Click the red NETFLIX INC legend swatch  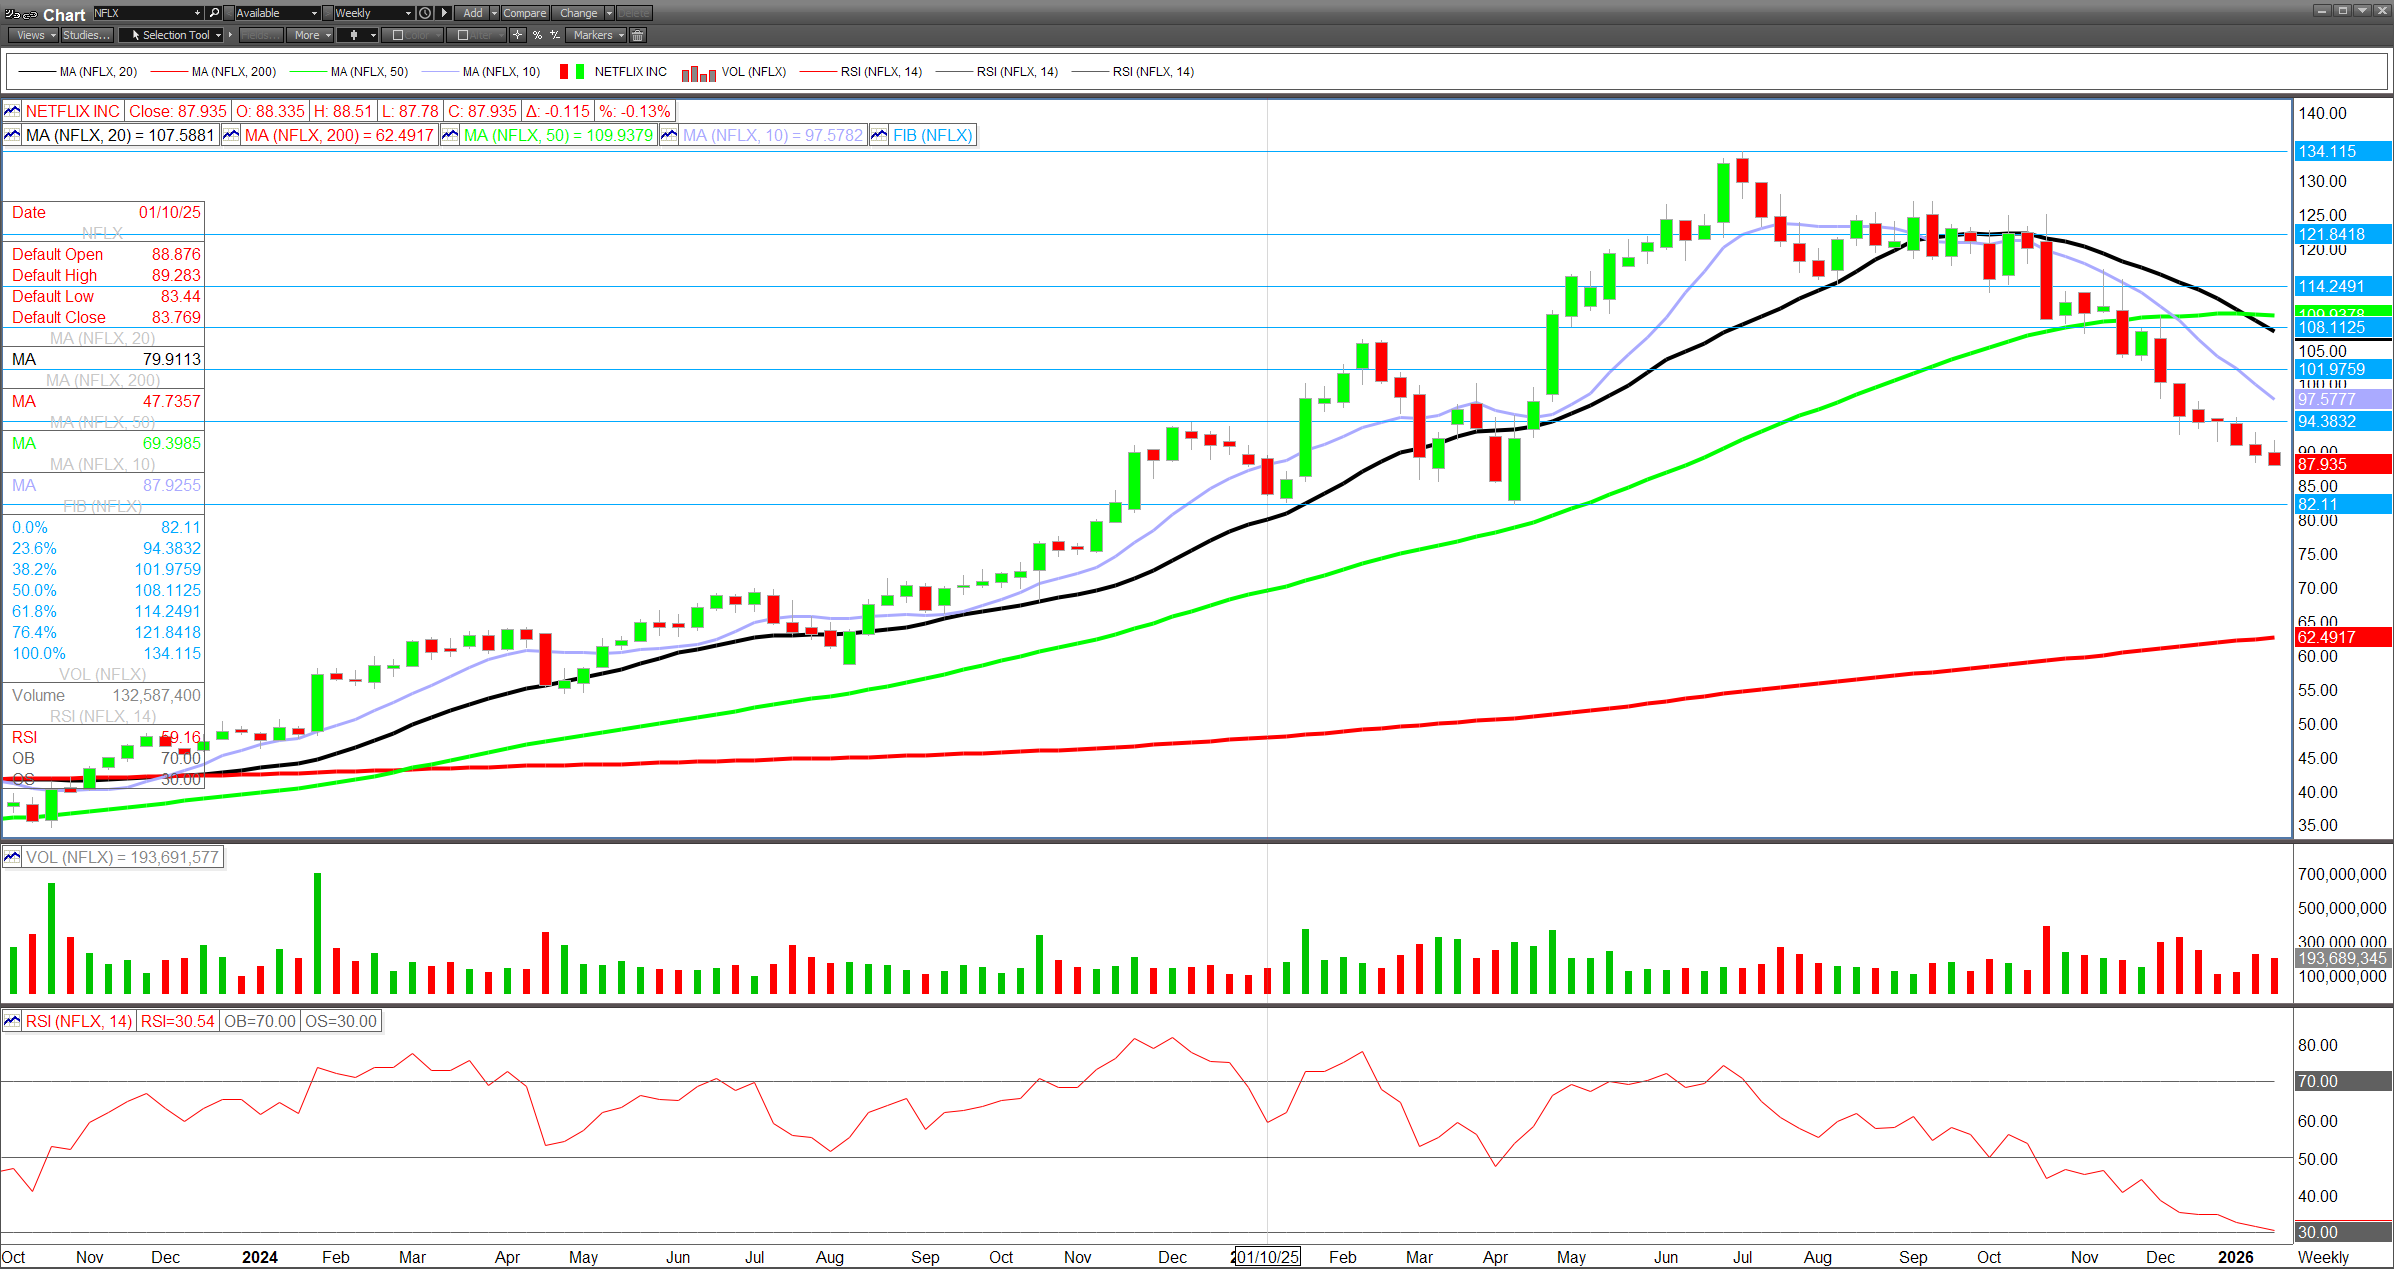coord(564,72)
